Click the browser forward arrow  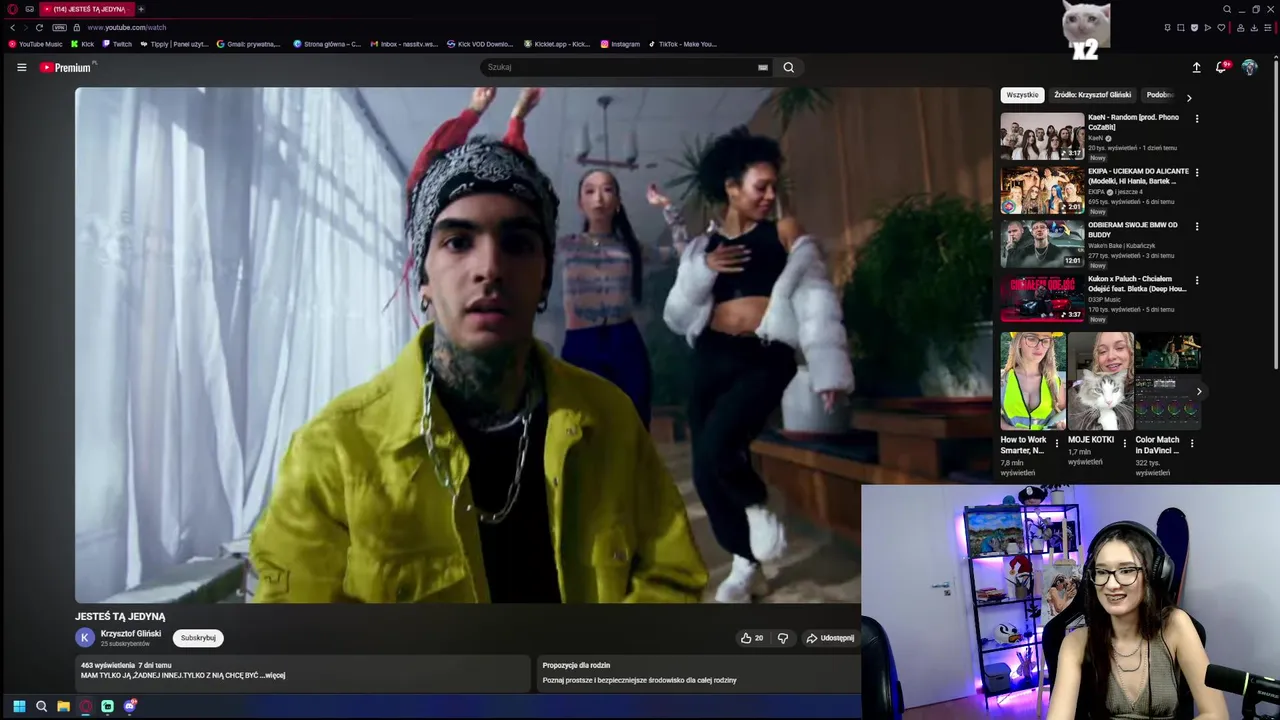tap(26, 27)
